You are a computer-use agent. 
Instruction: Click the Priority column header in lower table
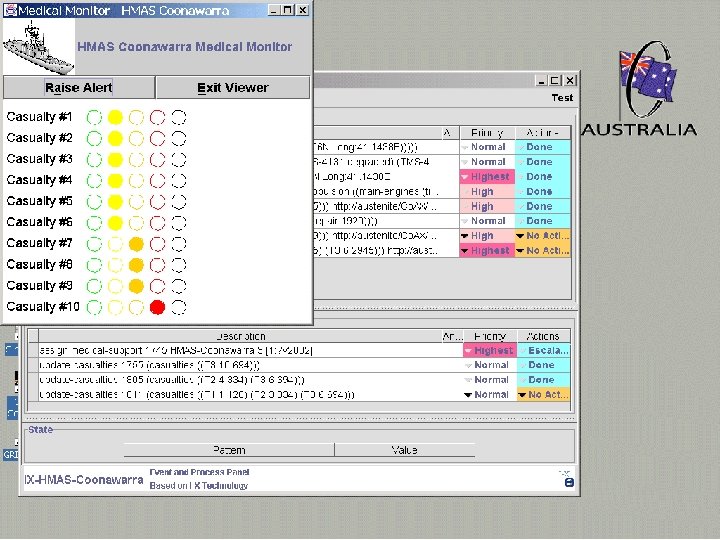point(490,336)
